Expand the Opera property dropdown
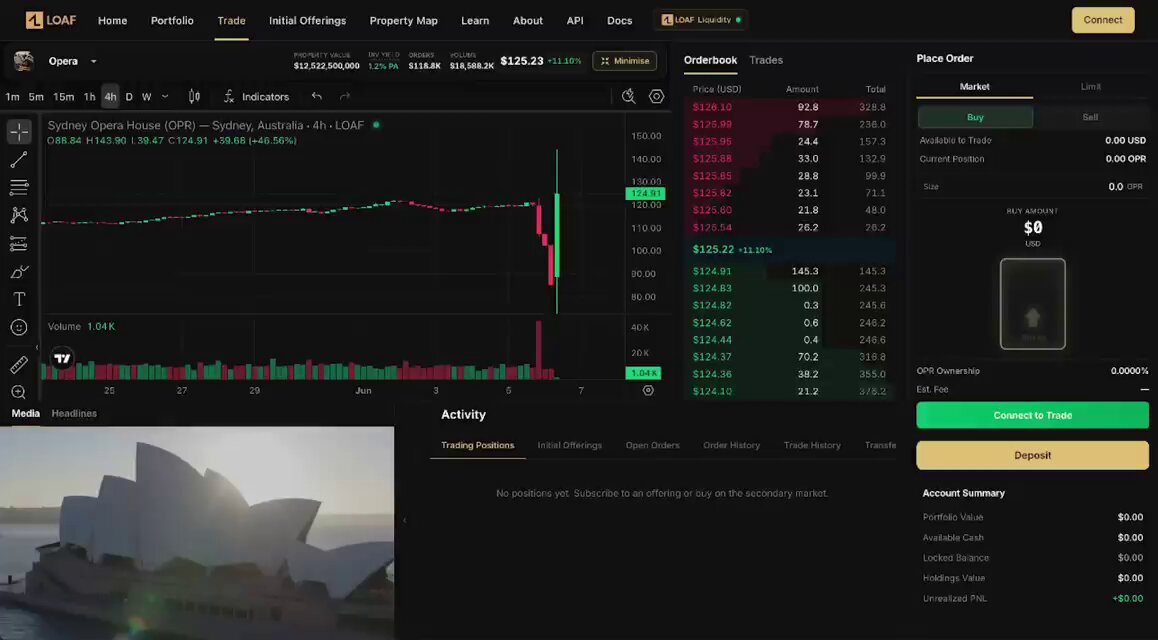Viewport: 1158px width, 640px height. (x=94, y=61)
